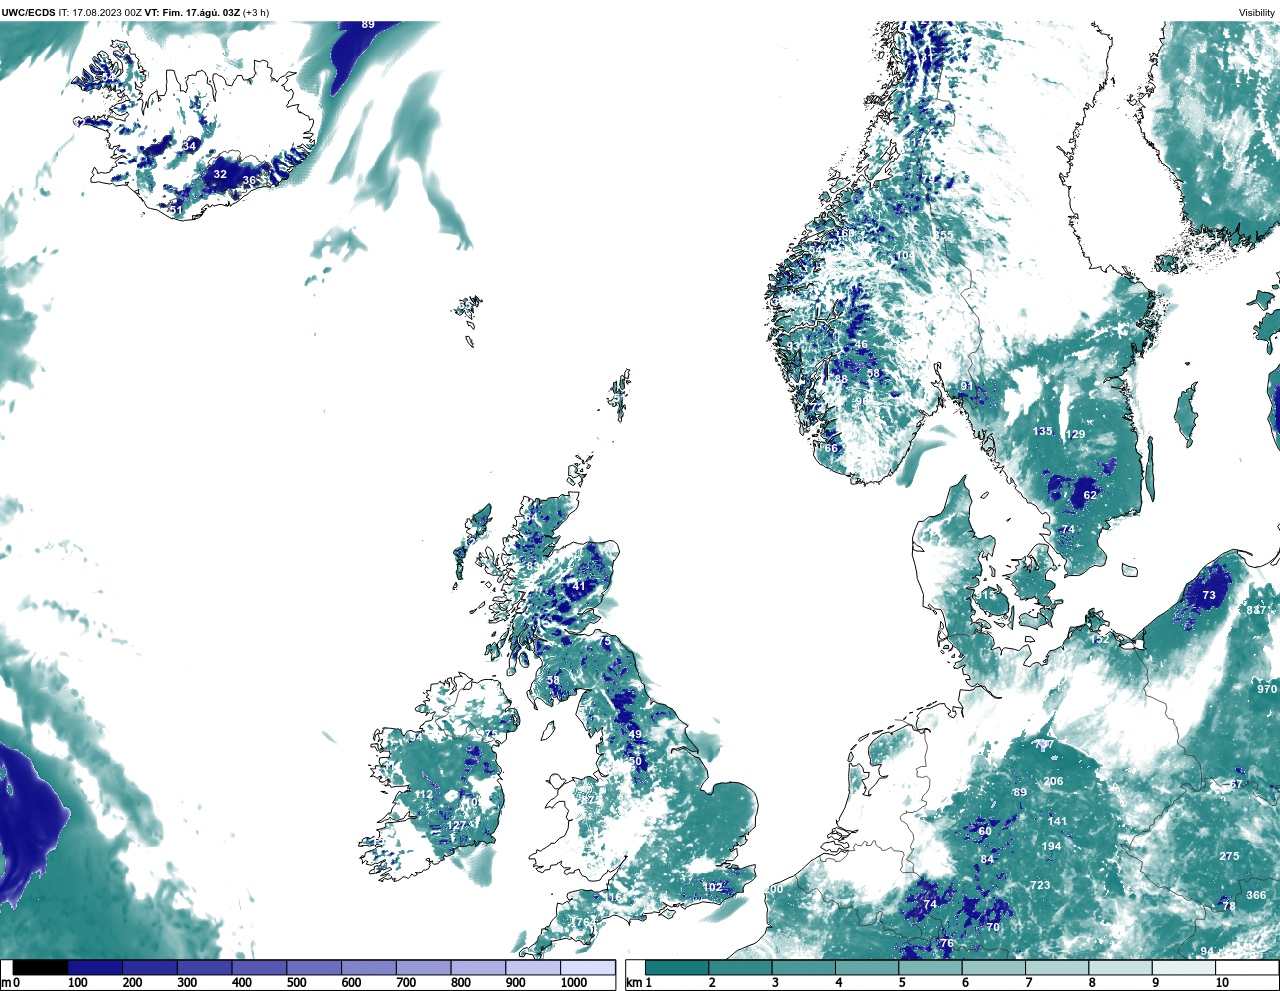The image size is (1280, 991).
Task: Click the Visibility title in top-right corner
Action: [1257, 12]
